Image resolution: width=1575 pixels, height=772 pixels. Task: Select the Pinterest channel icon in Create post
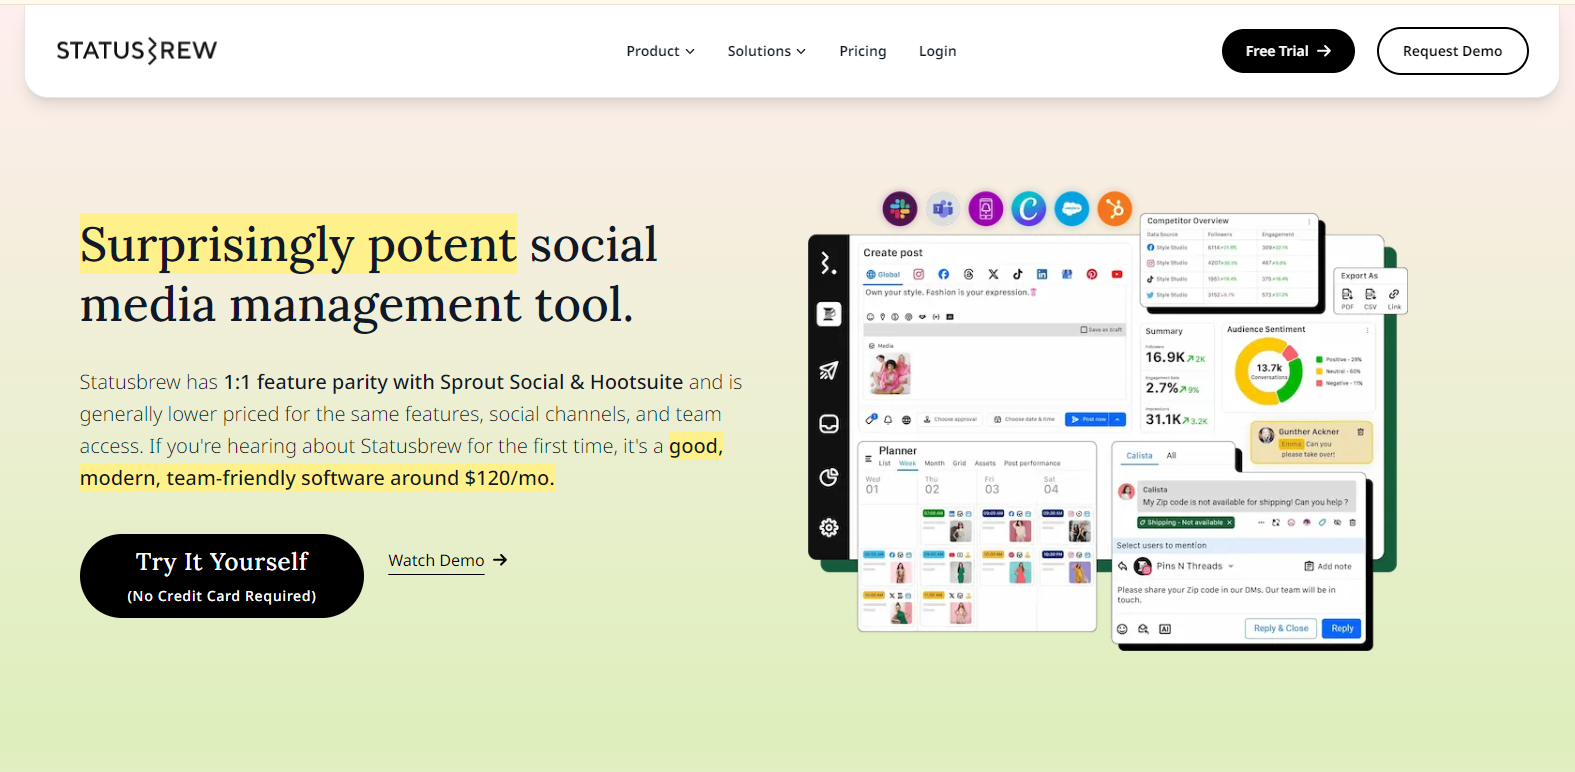1092,274
